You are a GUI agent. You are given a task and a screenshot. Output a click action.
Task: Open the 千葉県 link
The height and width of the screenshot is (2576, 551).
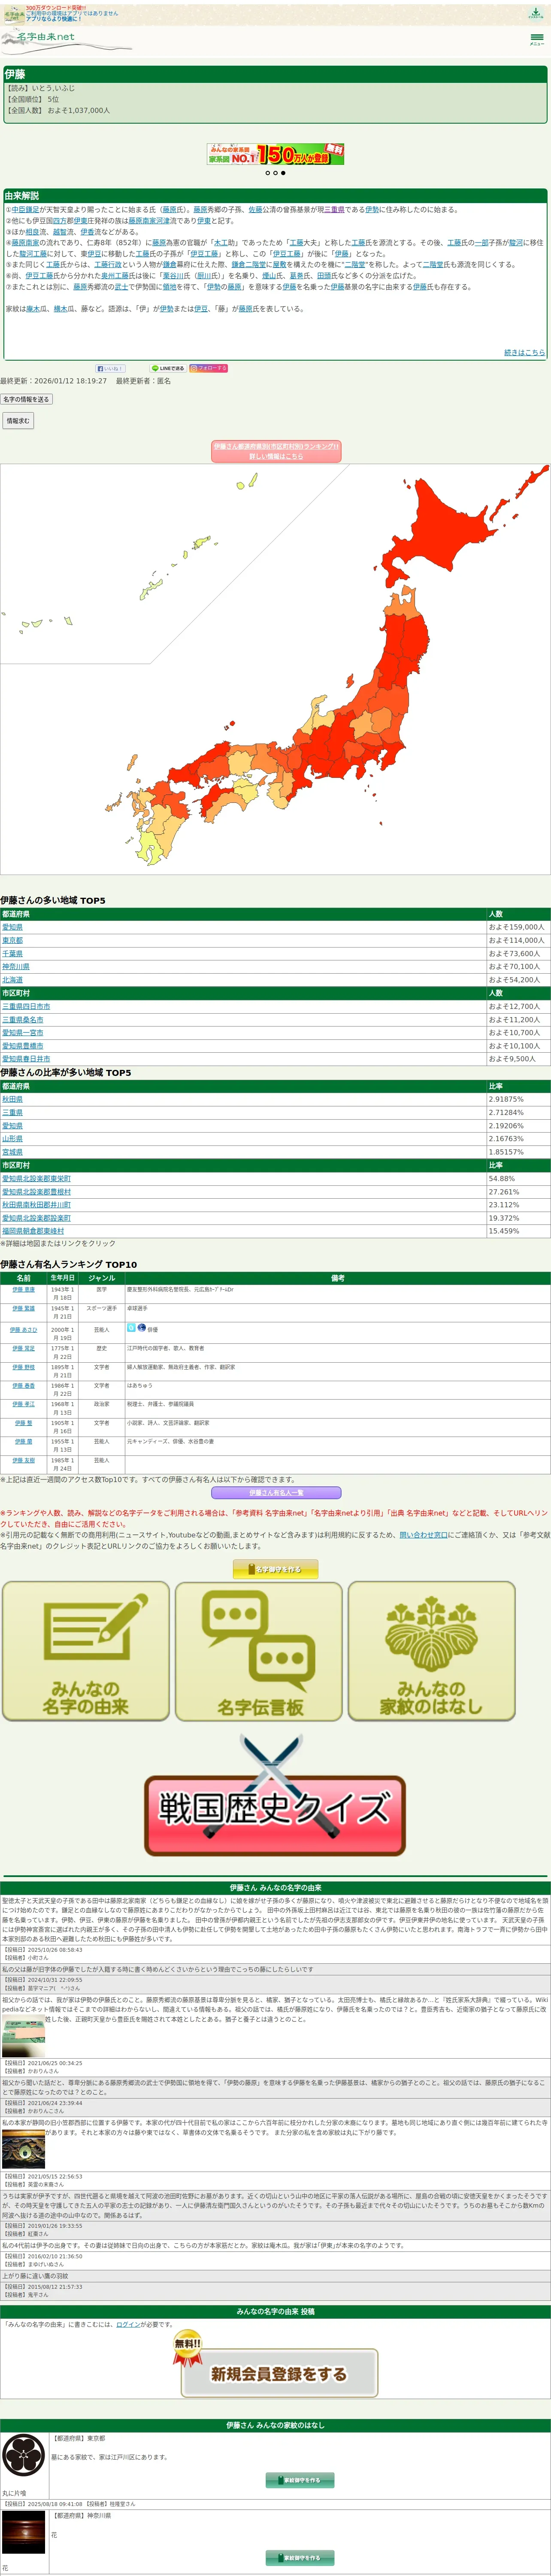point(12,953)
